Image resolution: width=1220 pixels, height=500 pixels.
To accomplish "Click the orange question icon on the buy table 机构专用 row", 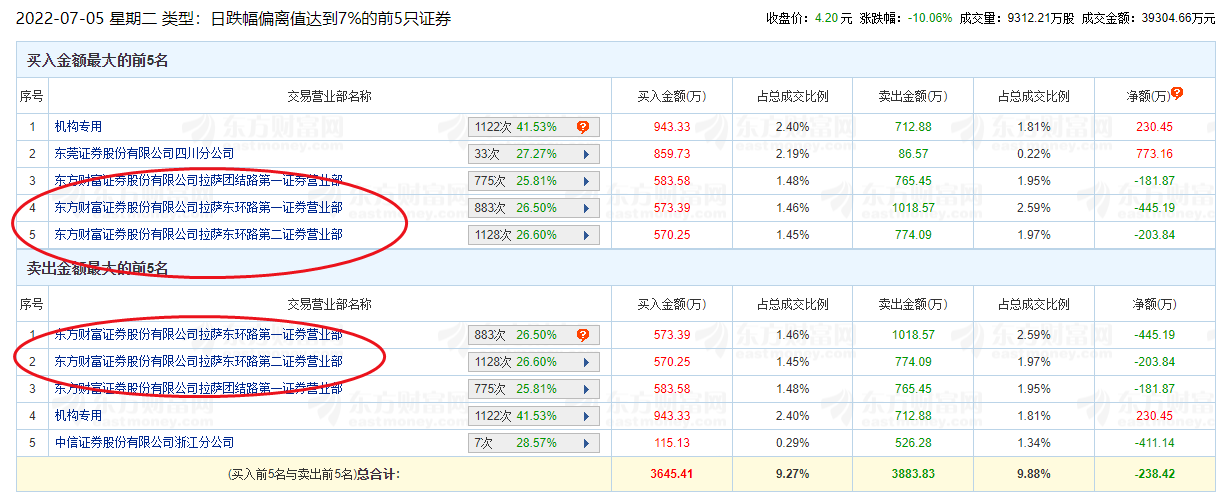I will coord(582,127).
